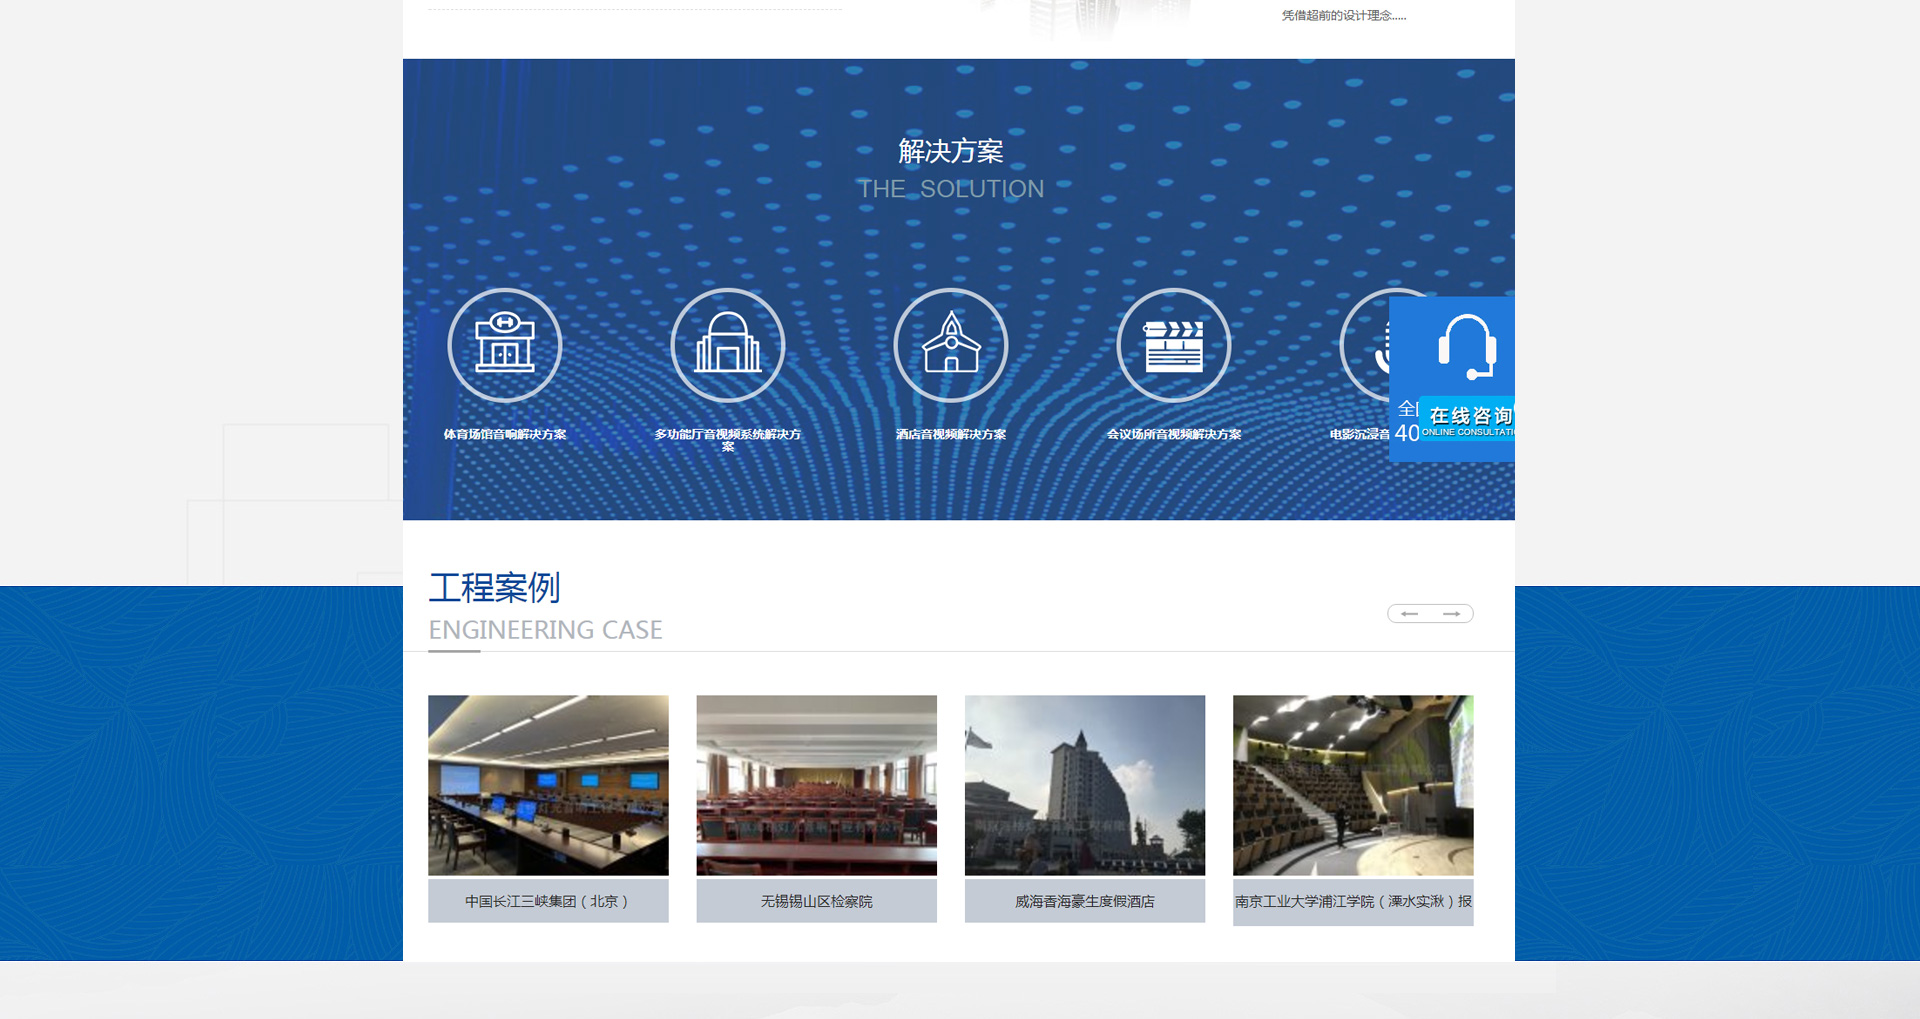The width and height of the screenshot is (1920, 1019).
Task: View the 威海香海豪生度假酒店 building photo
Action: tap(1084, 785)
